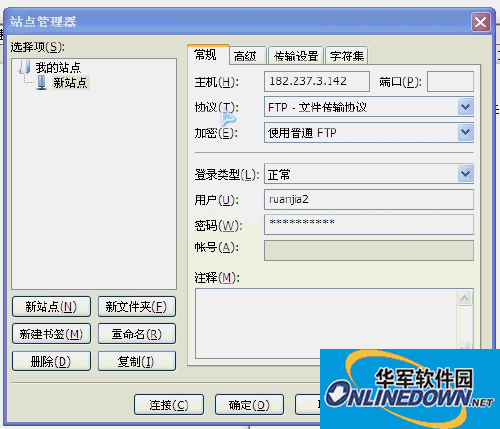
Task: Open the 加密 encryption dropdown arrow
Action: (x=465, y=133)
